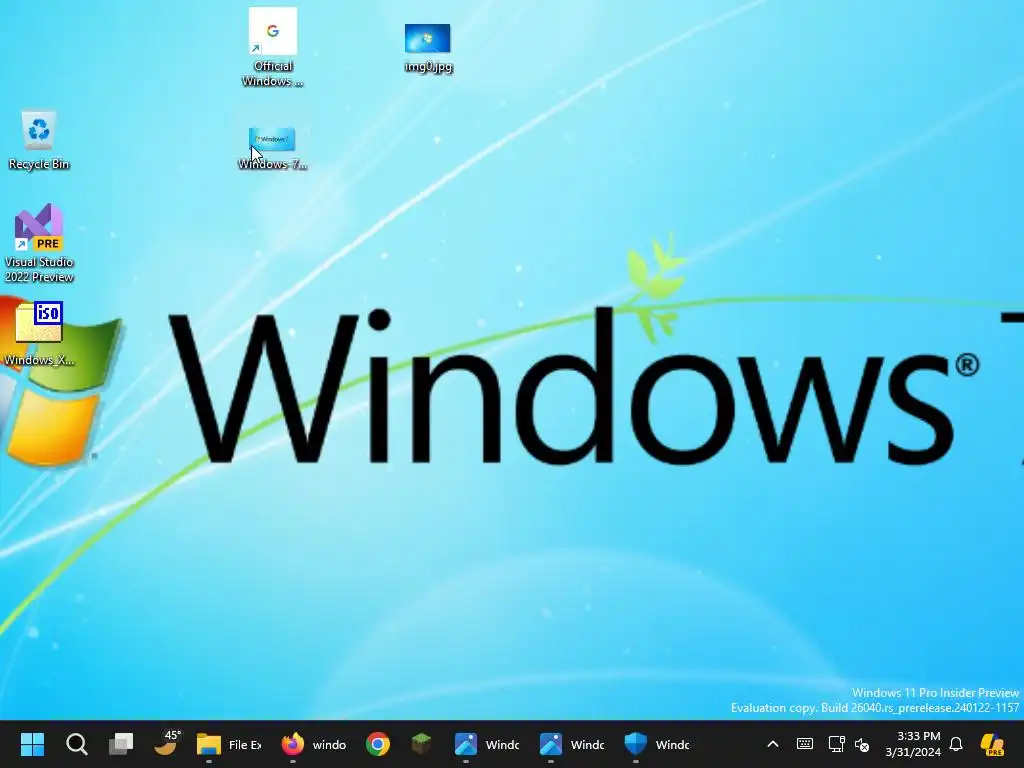
Task: Open Task View on the taskbar
Action: point(121,744)
